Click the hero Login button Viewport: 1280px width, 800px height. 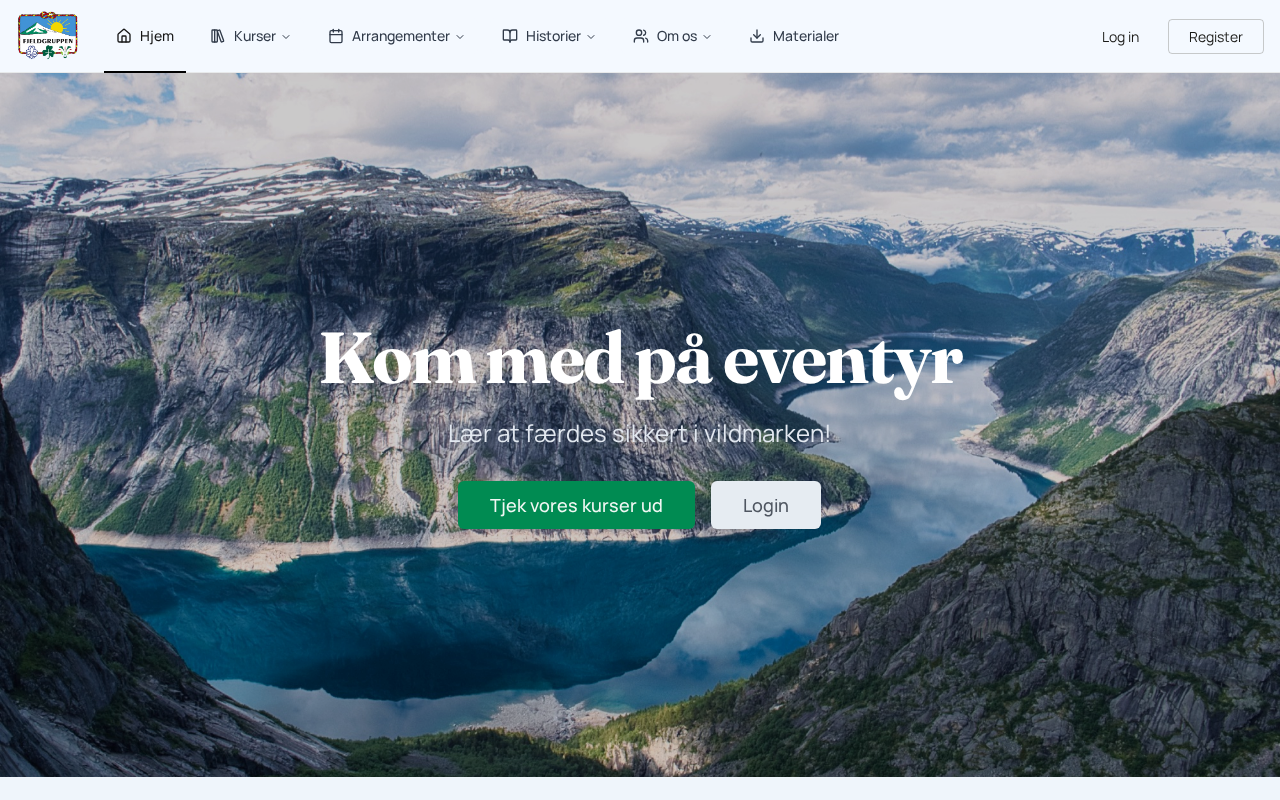(766, 505)
